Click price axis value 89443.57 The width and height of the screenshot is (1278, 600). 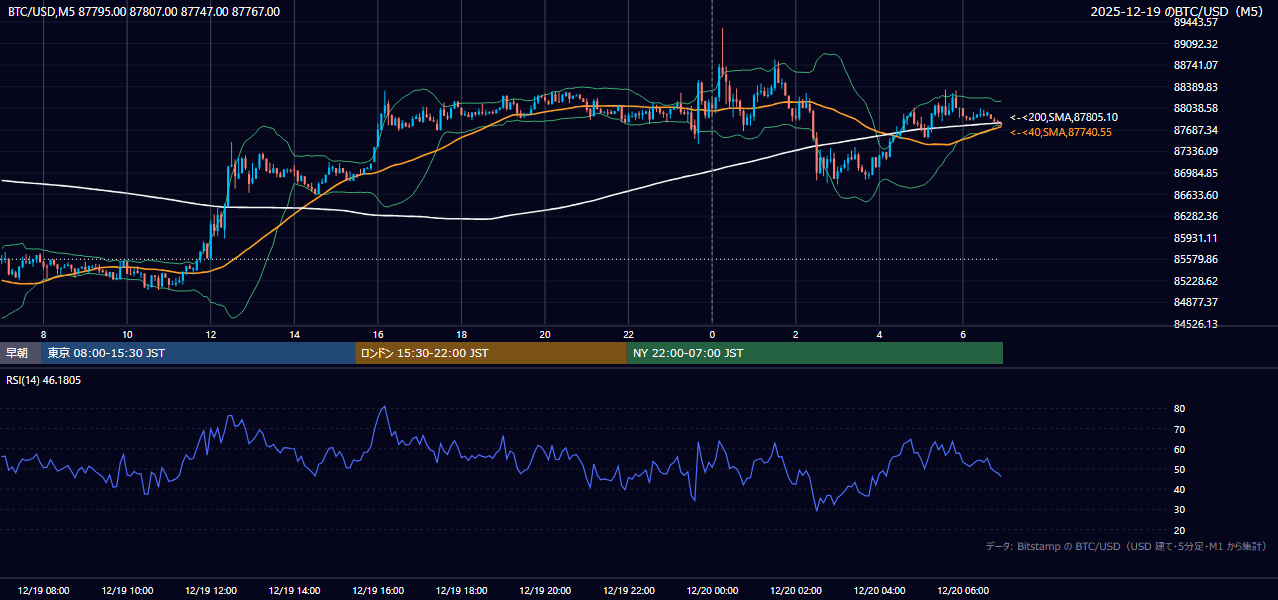pos(1196,22)
